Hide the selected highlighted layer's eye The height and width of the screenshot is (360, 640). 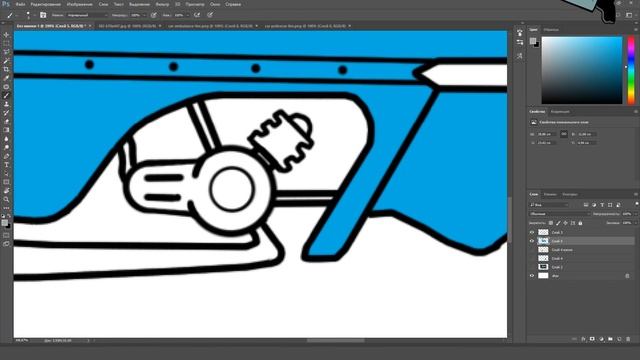tap(532, 241)
